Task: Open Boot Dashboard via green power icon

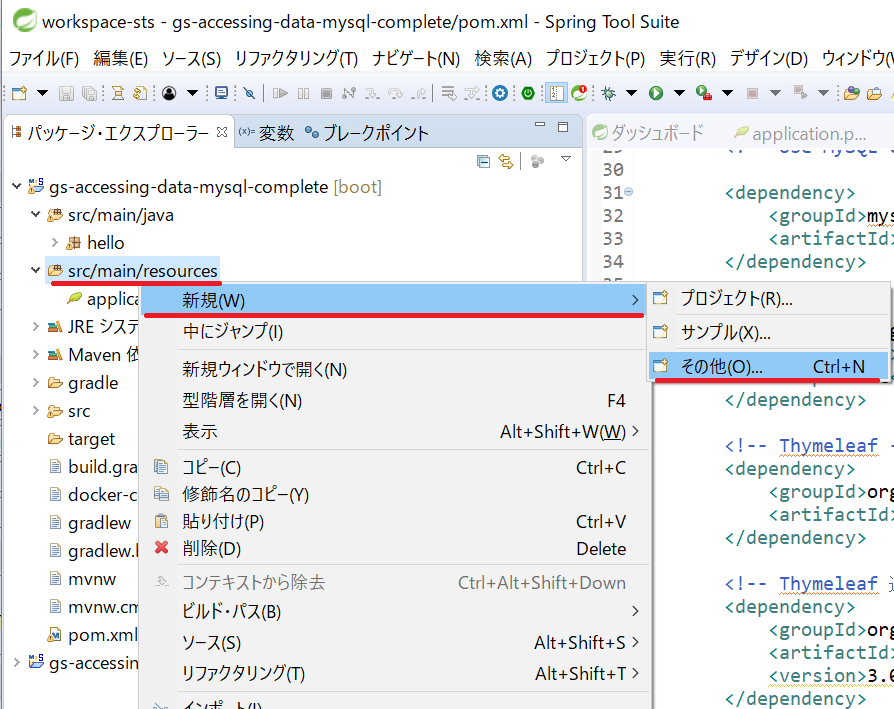Action: [528, 93]
